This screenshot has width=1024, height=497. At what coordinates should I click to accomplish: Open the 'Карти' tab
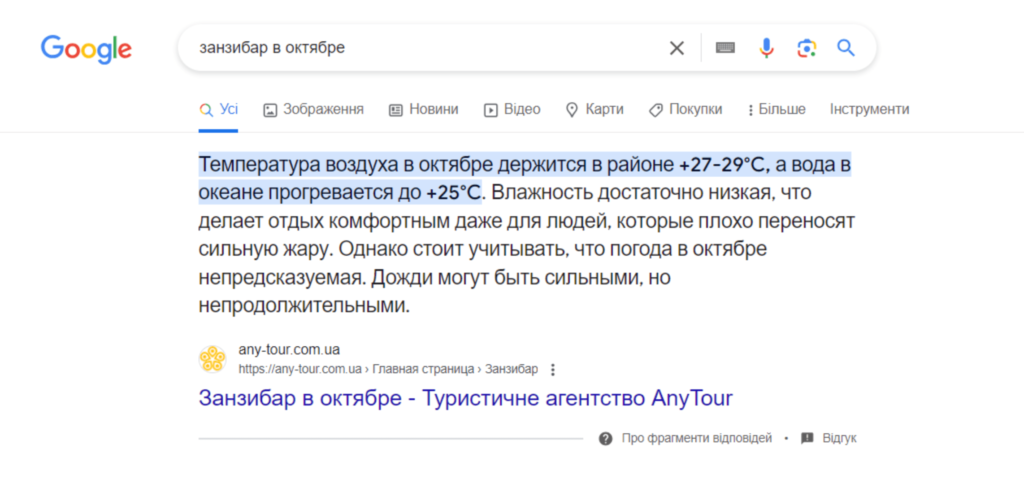[x=594, y=110]
